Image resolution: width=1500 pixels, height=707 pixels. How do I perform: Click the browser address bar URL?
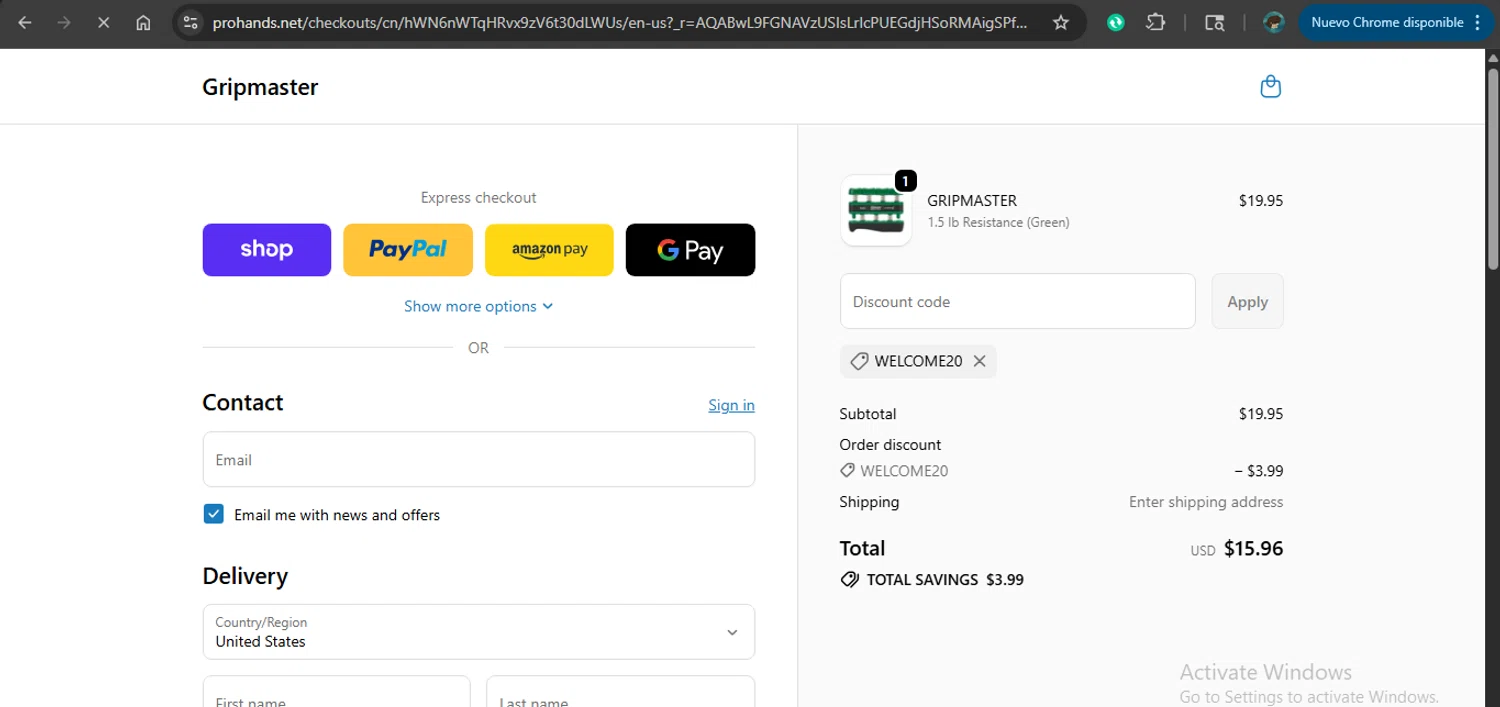[x=620, y=22]
